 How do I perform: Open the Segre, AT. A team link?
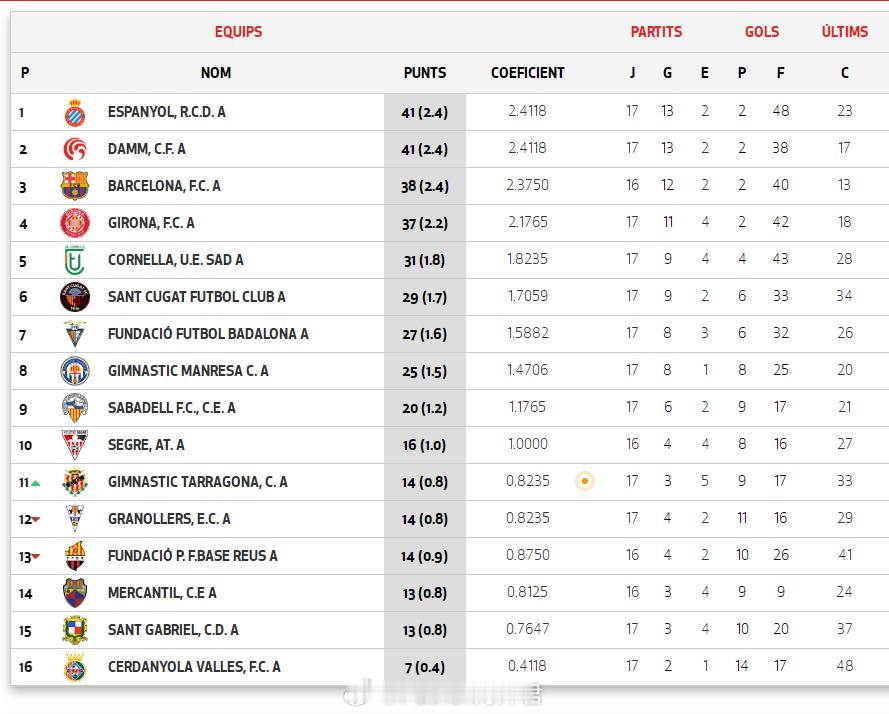(x=146, y=445)
